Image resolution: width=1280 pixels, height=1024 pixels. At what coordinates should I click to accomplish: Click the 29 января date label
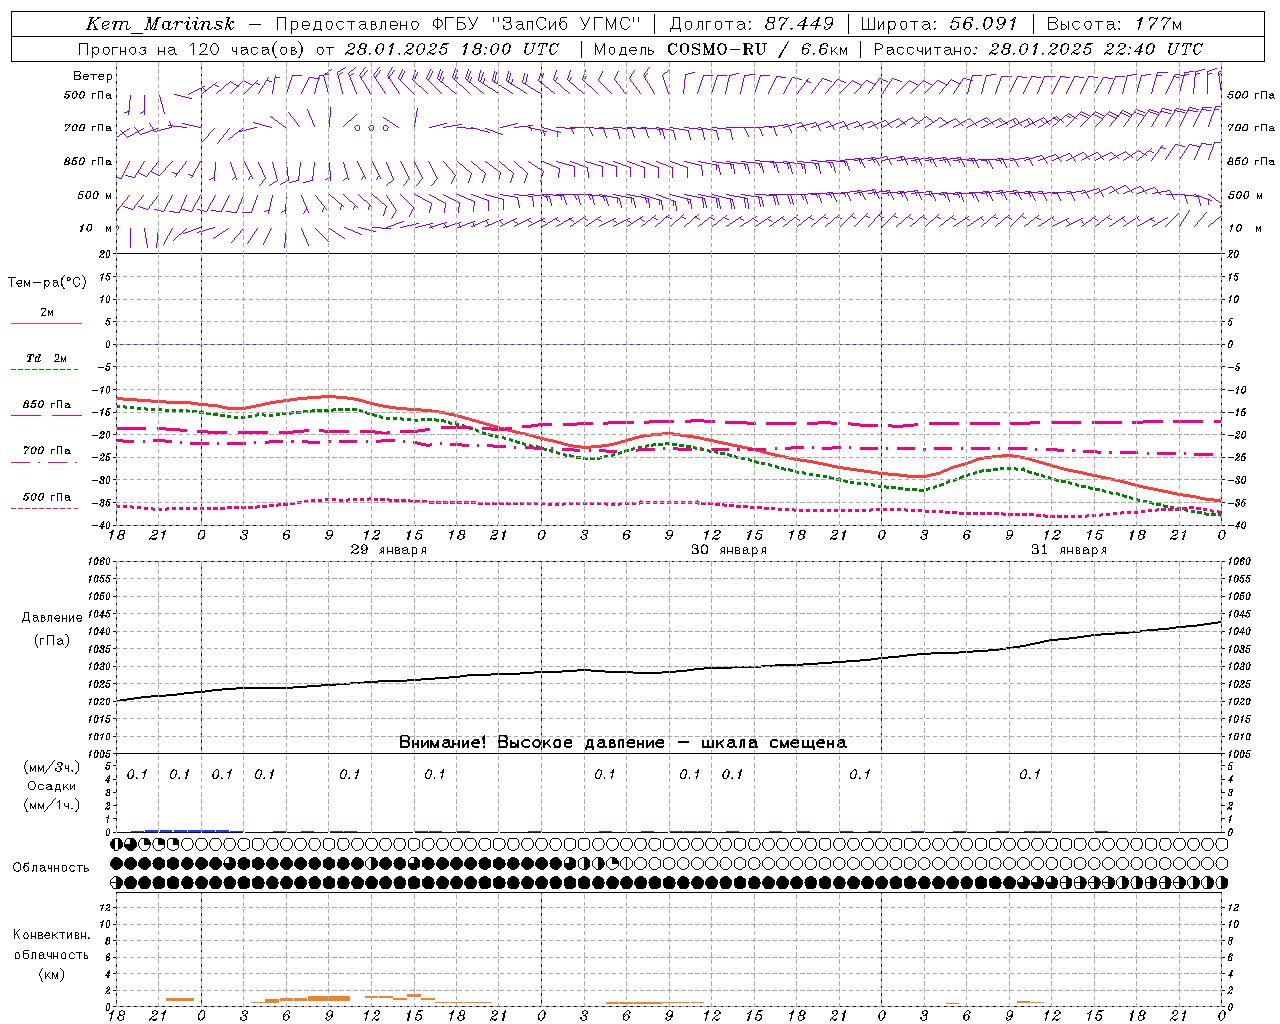tap(389, 550)
